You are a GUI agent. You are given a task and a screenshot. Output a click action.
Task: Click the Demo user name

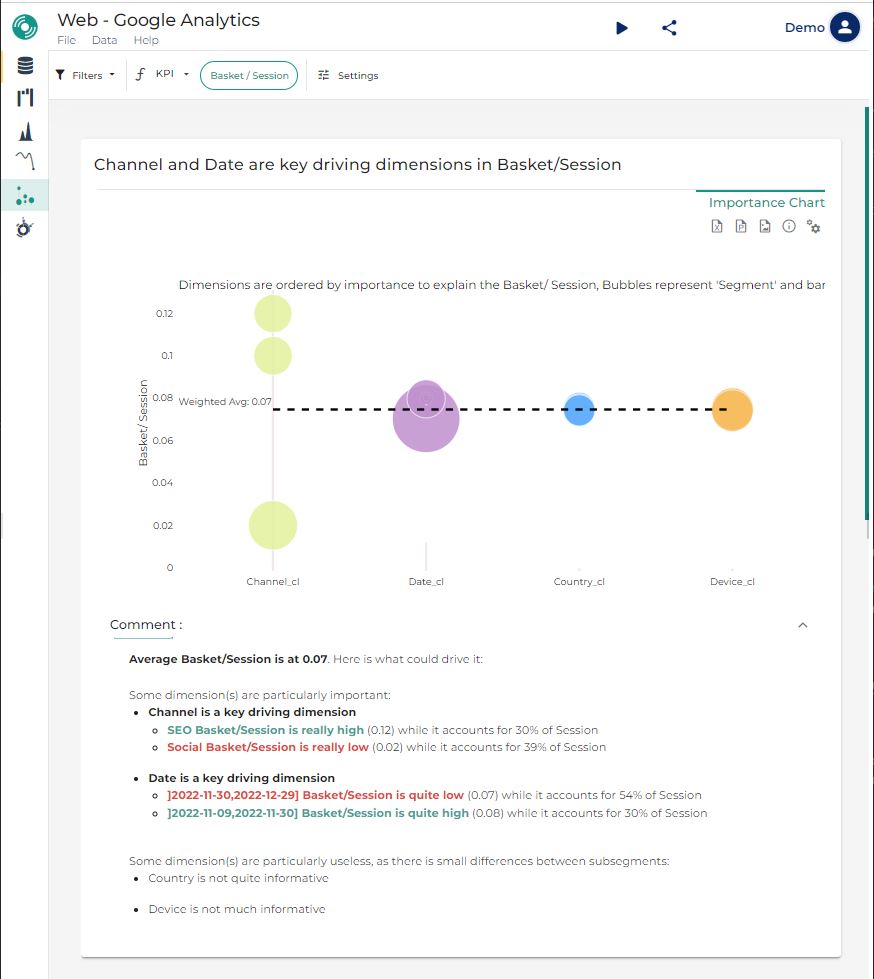(805, 27)
